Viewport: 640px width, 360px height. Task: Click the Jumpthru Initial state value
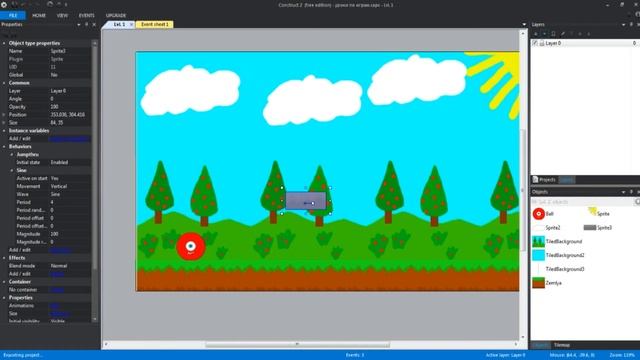pos(69,162)
